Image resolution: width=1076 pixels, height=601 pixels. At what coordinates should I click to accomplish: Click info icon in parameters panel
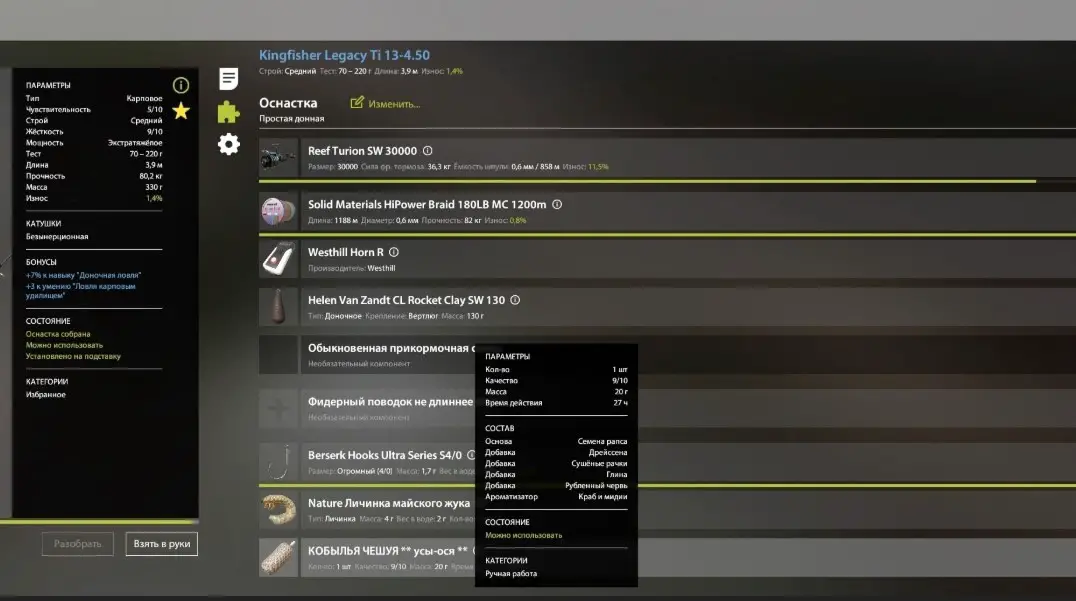coord(180,85)
